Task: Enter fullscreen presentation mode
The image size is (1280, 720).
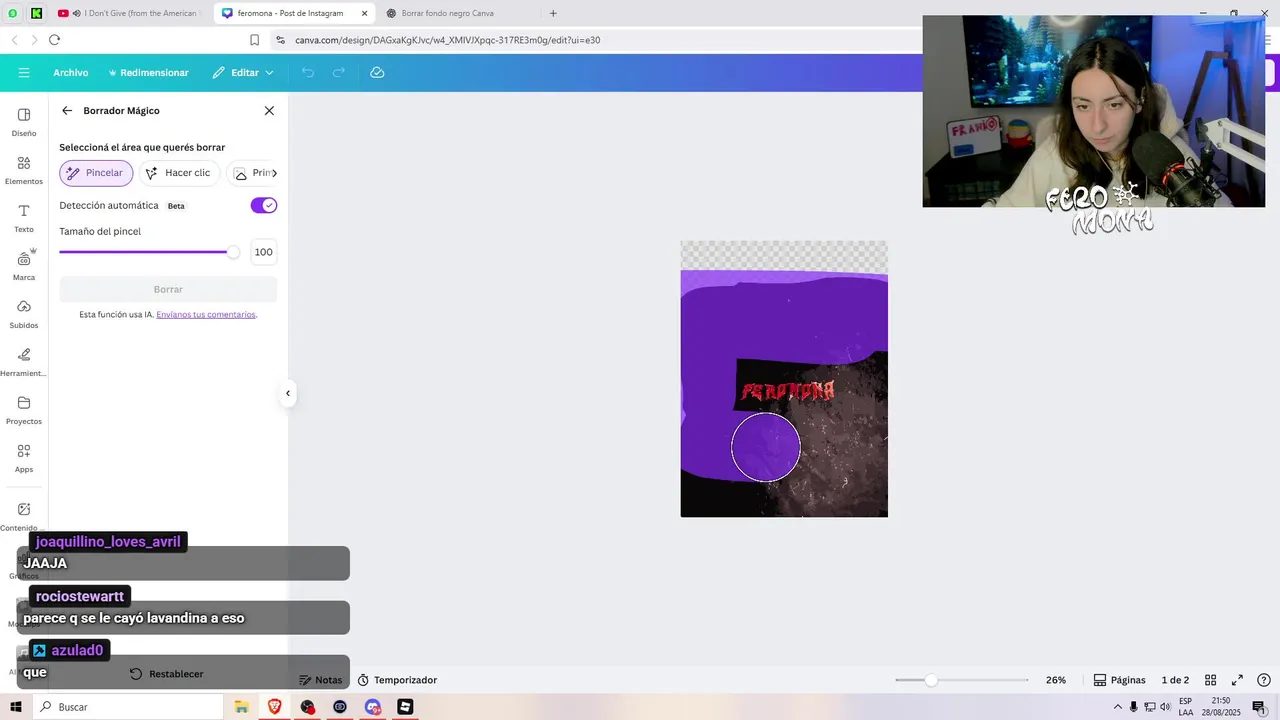Action: pyautogui.click(x=1237, y=680)
